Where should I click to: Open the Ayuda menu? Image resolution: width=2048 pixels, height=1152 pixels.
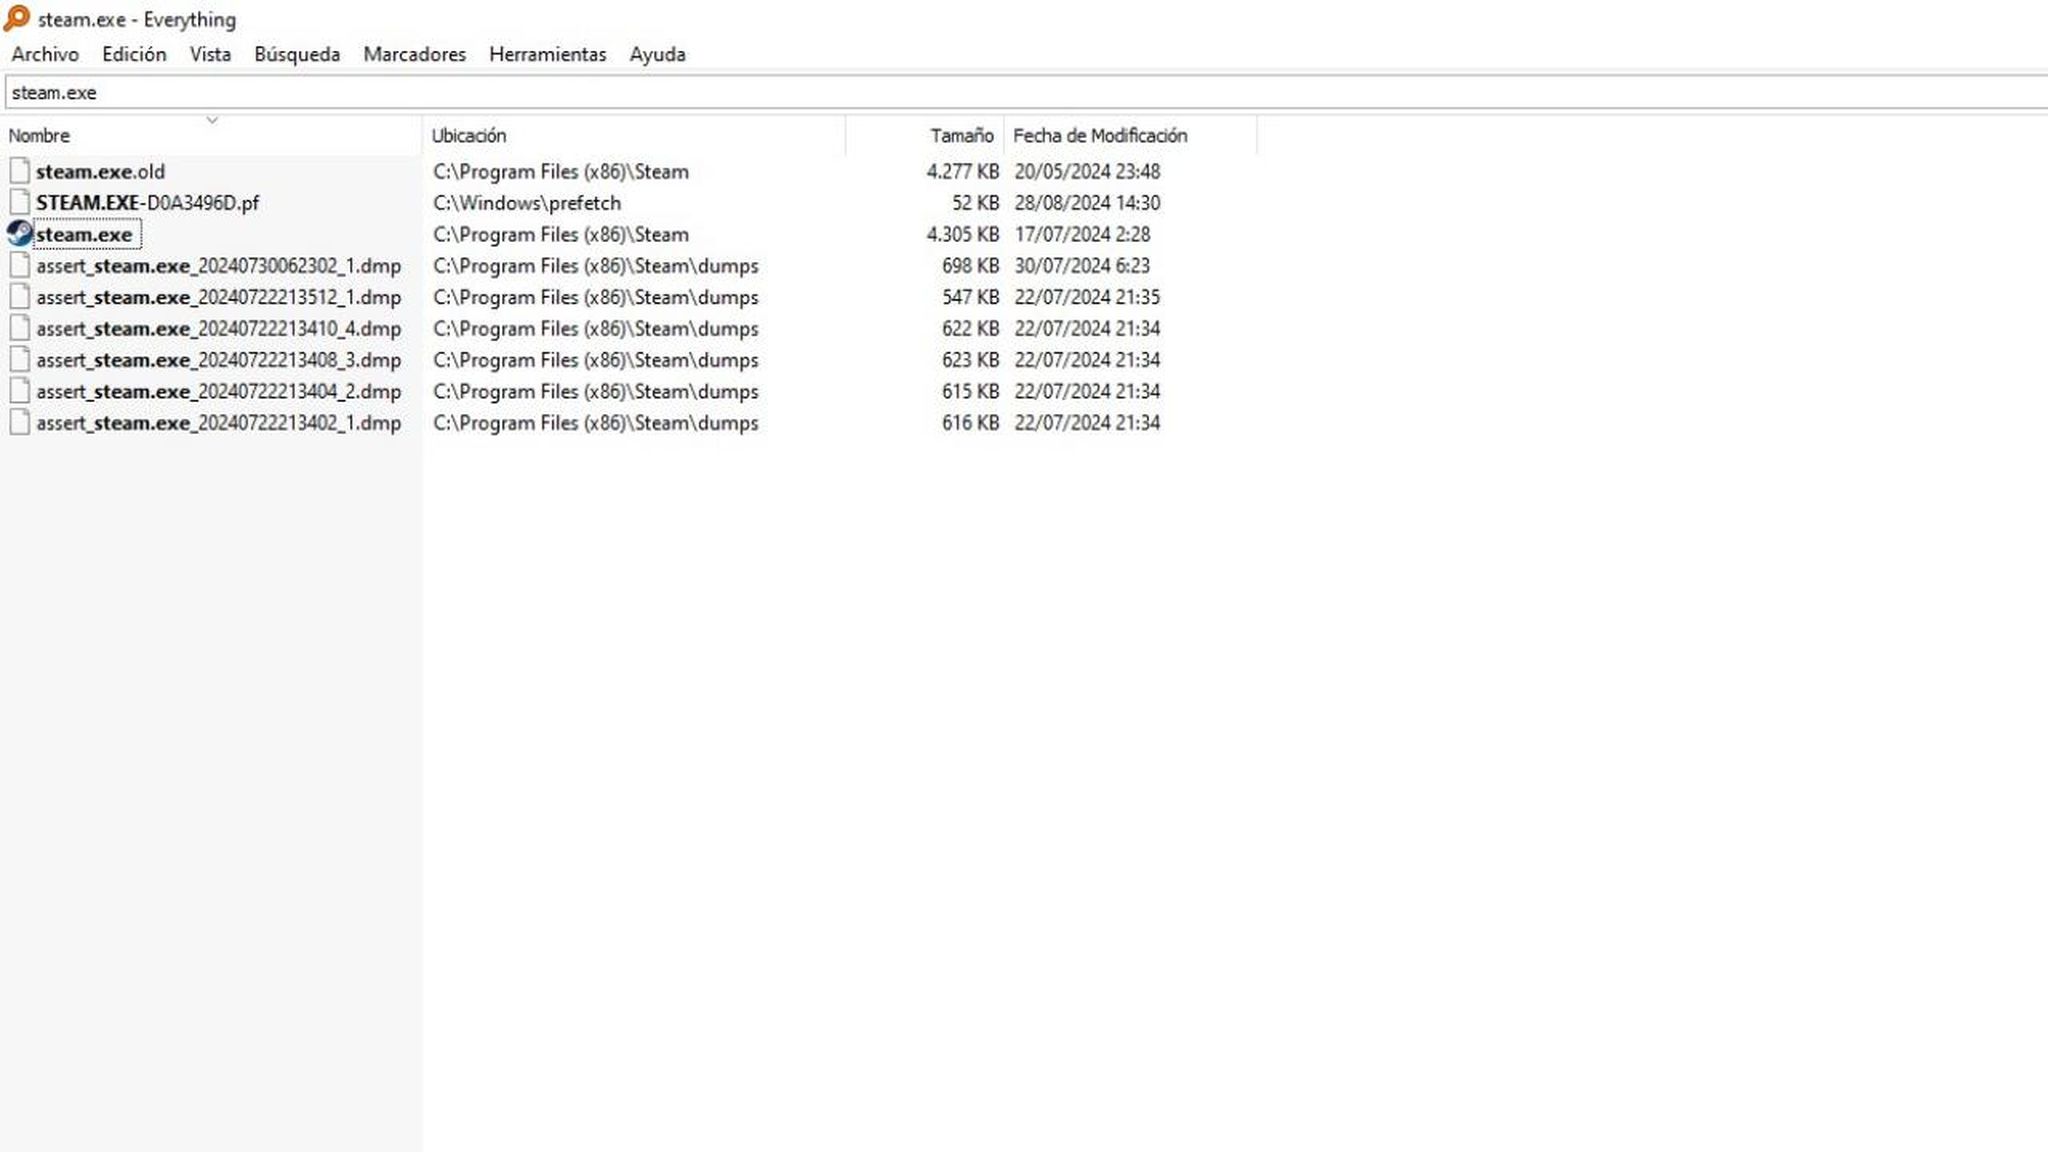pyautogui.click(x=657, y=55)
